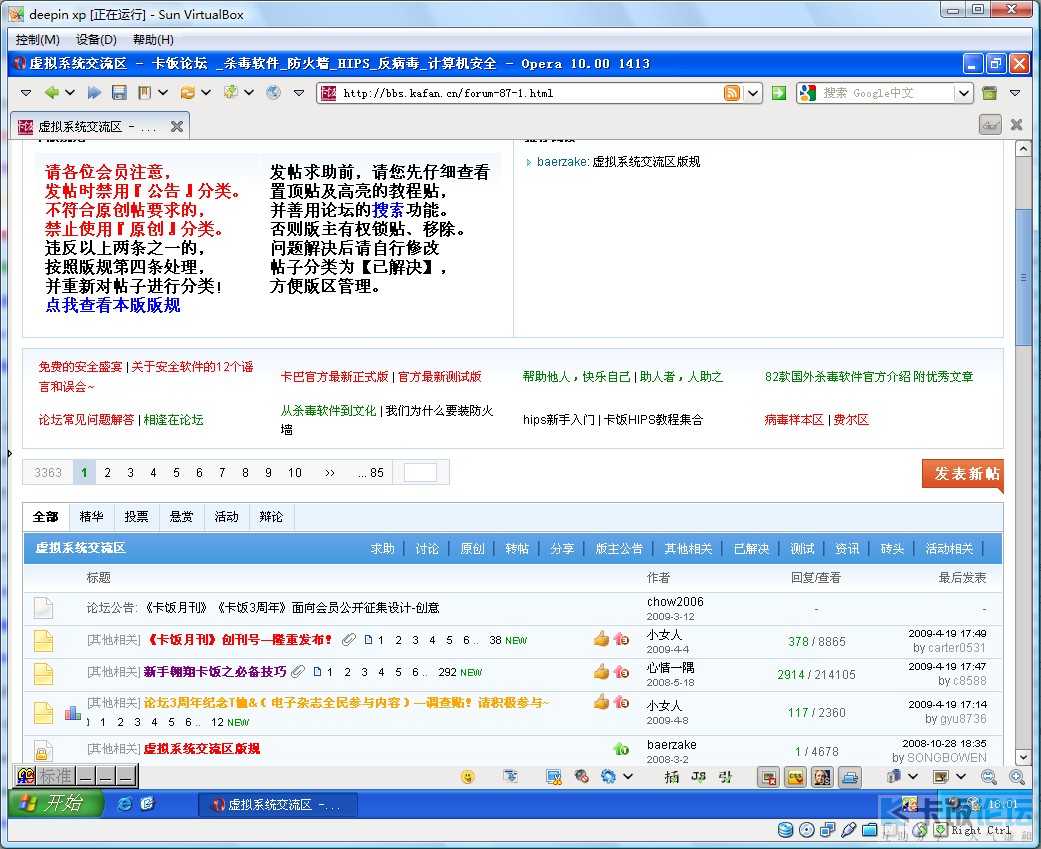Click the yellow CSS icon in status bar
1041x849 pixels.
click(x=795, y=777)
